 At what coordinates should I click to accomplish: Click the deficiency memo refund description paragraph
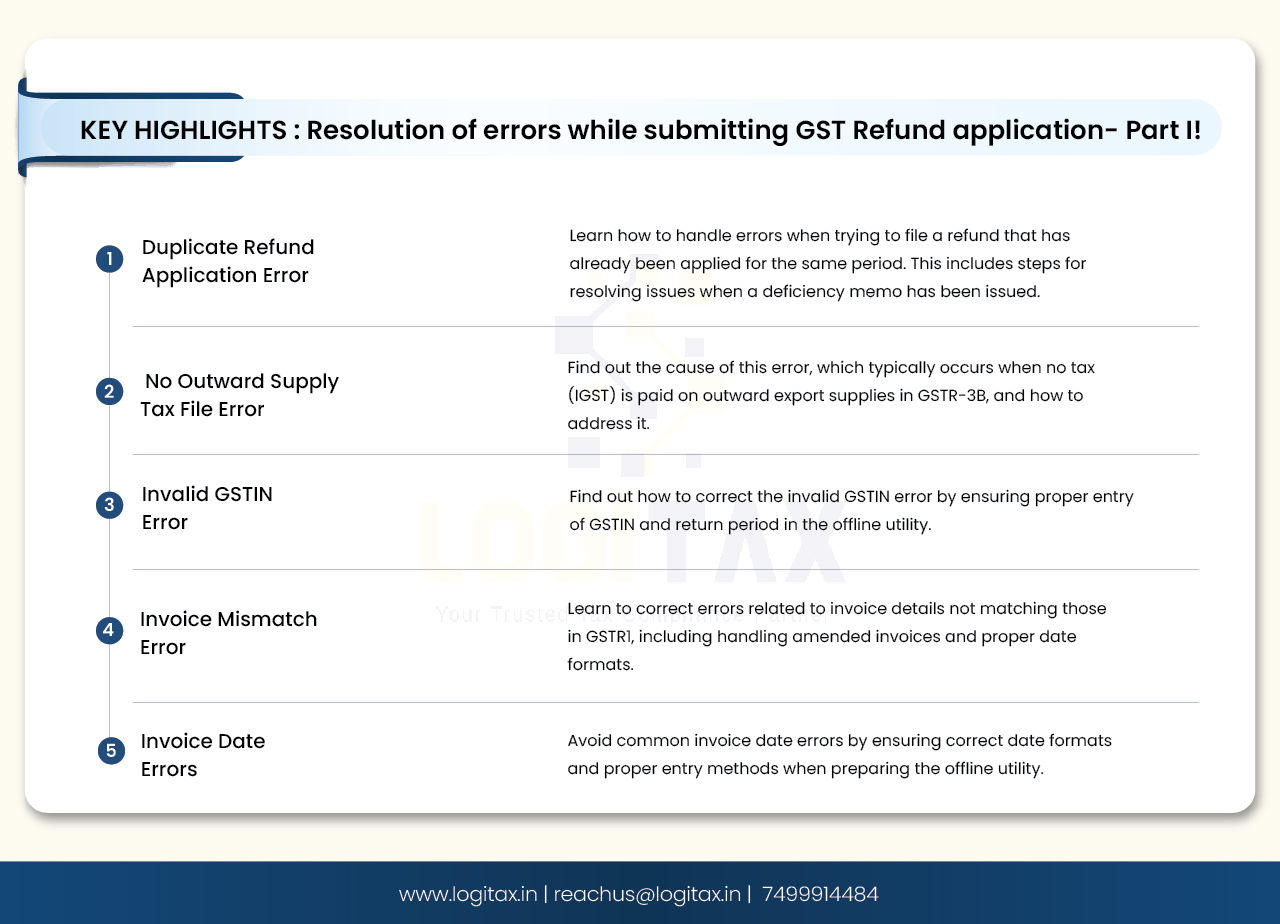(827, 264)
